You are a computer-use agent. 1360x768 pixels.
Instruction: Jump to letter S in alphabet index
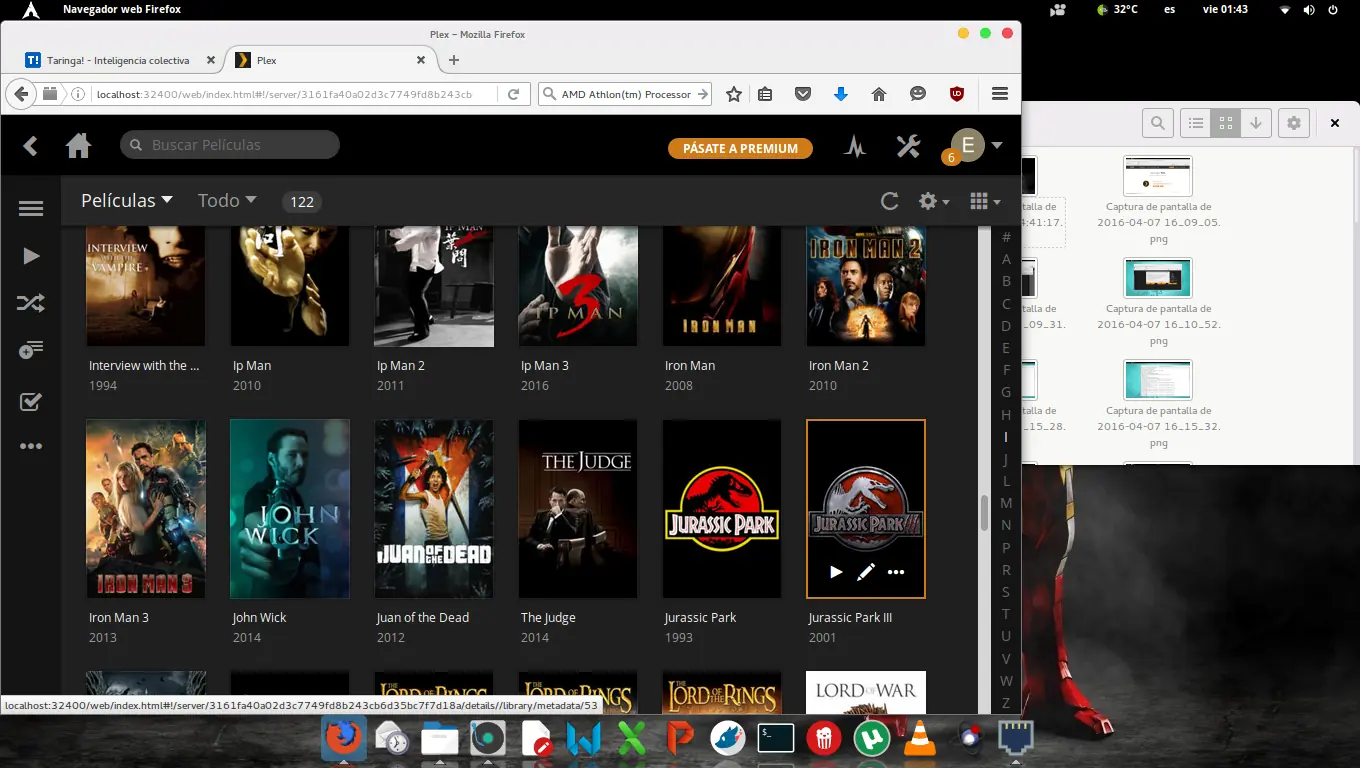tap(1006, 591)
